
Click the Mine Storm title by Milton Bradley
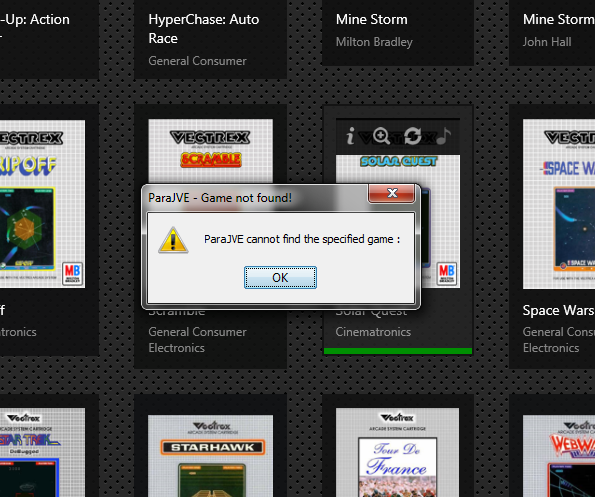point(371,19)
